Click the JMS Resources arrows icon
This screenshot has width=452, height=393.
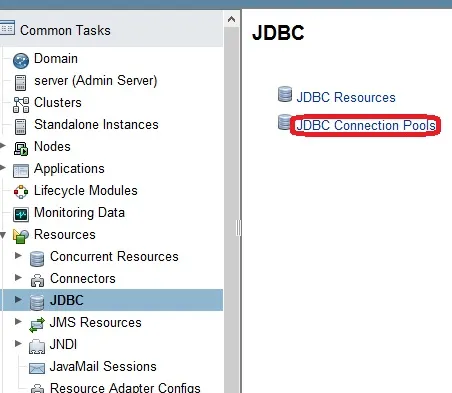point(37,325)
